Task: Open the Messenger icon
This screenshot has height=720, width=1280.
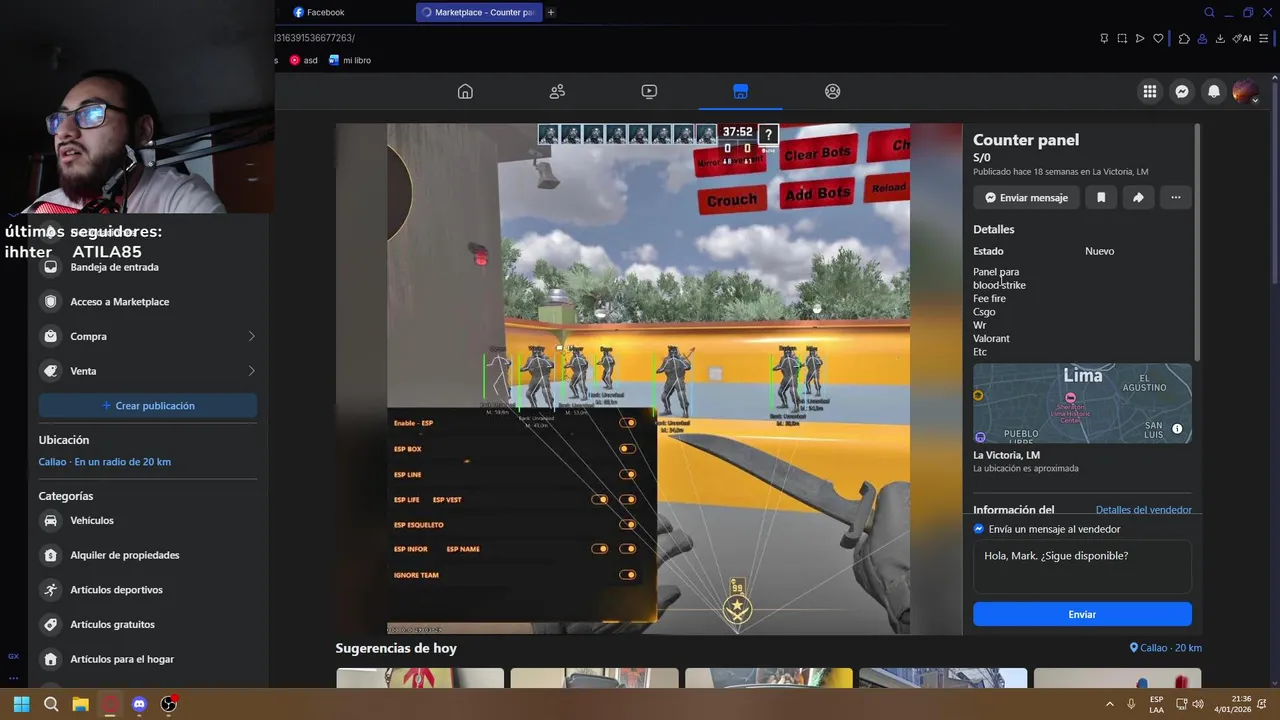Action: pyautogui.click(x=1182, y=91)
